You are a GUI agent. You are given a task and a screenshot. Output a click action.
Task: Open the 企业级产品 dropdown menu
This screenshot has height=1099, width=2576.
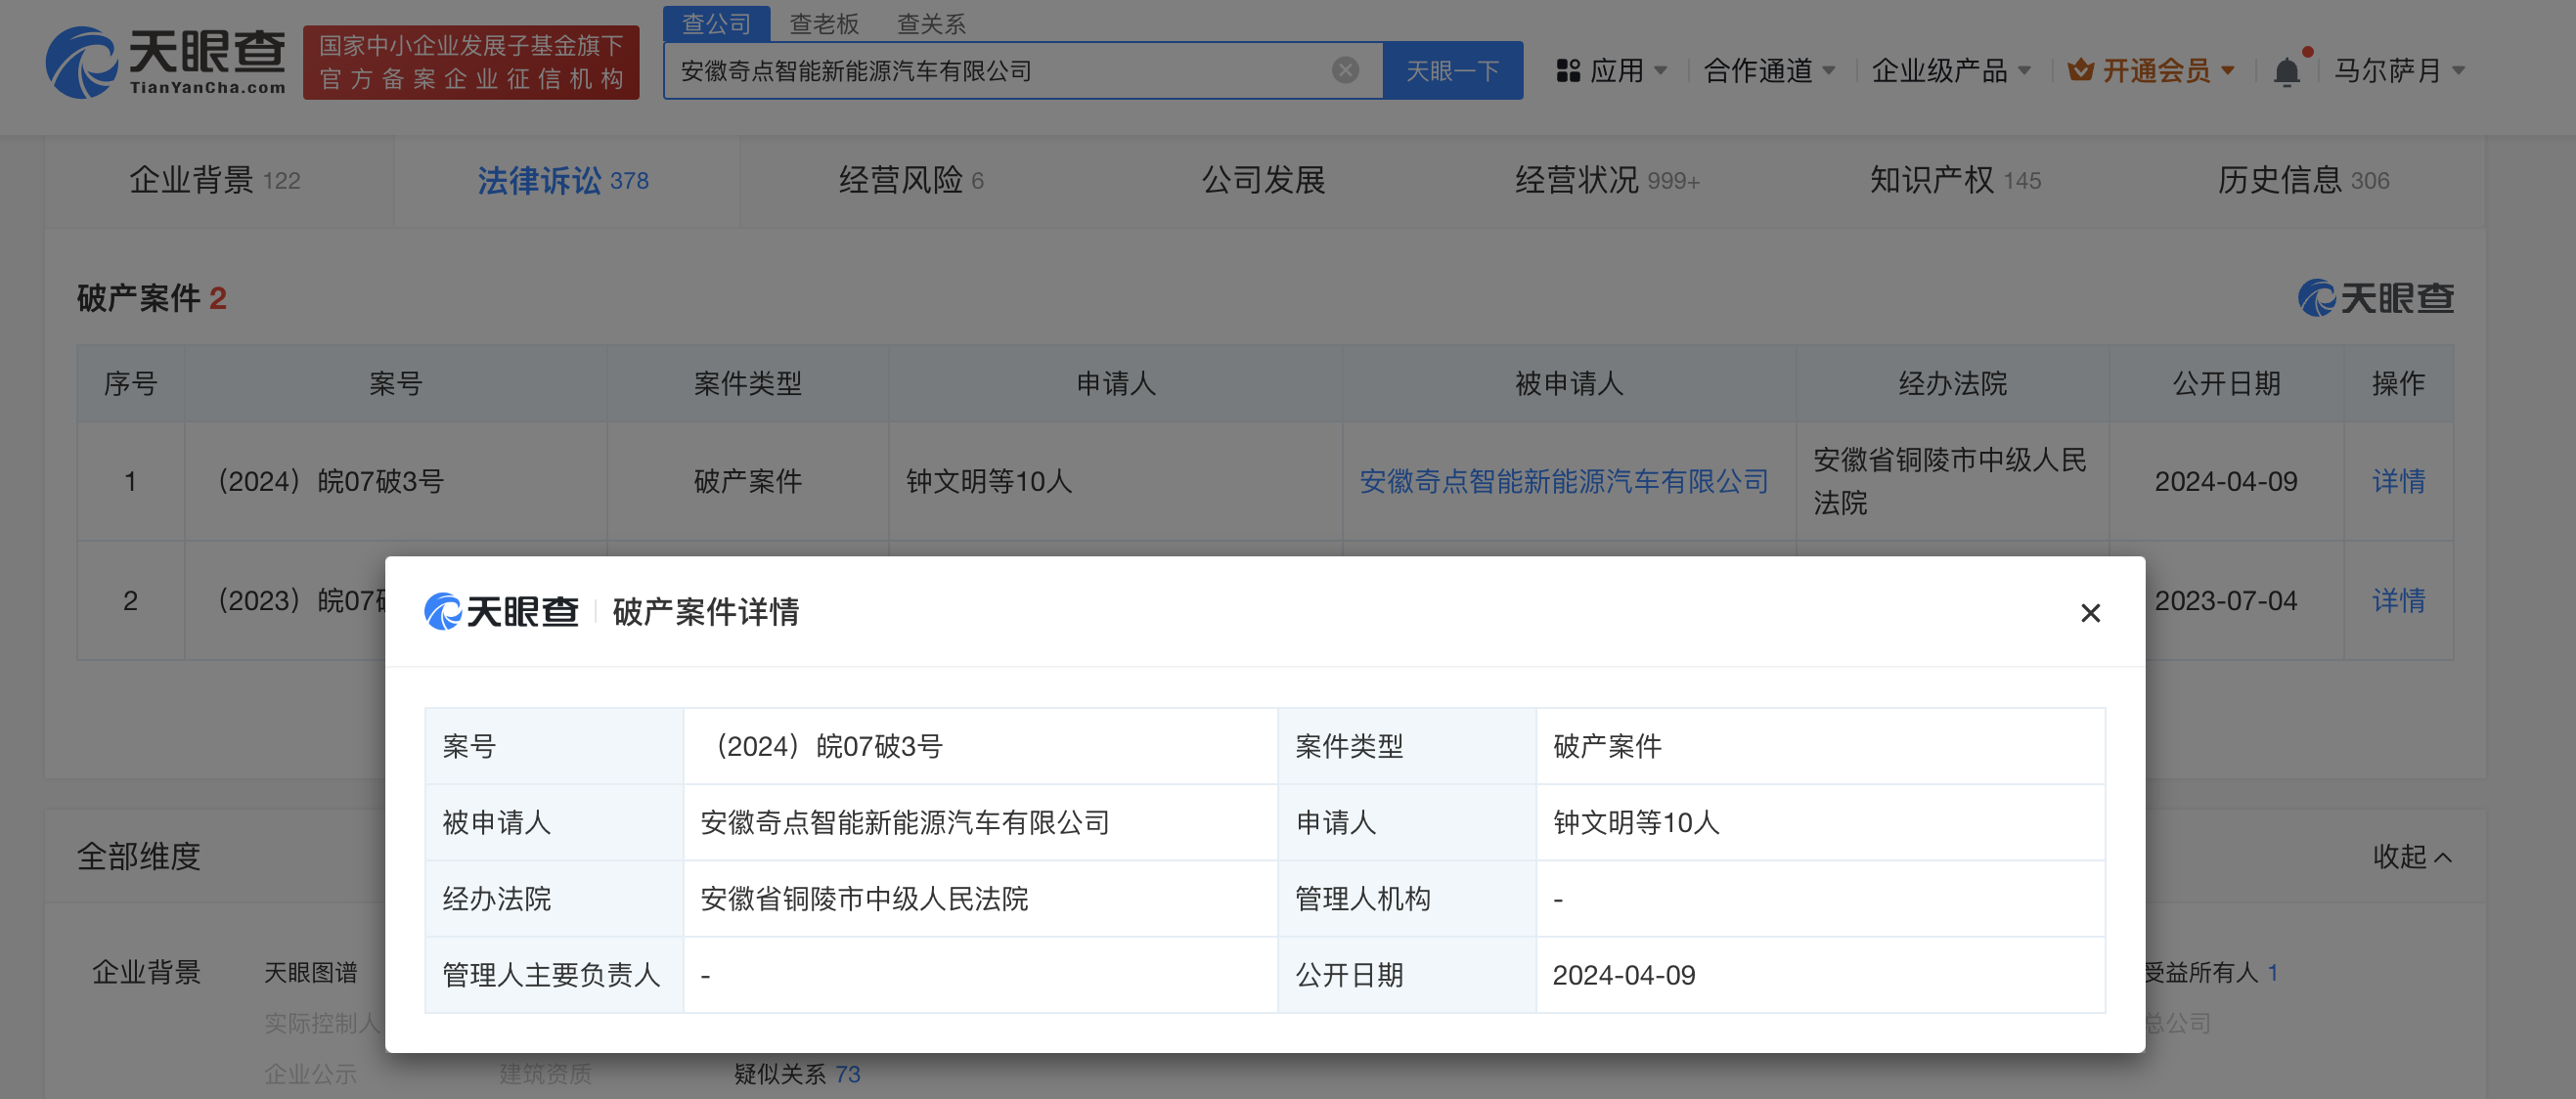pyautogui.click(x=1950, y=71)
